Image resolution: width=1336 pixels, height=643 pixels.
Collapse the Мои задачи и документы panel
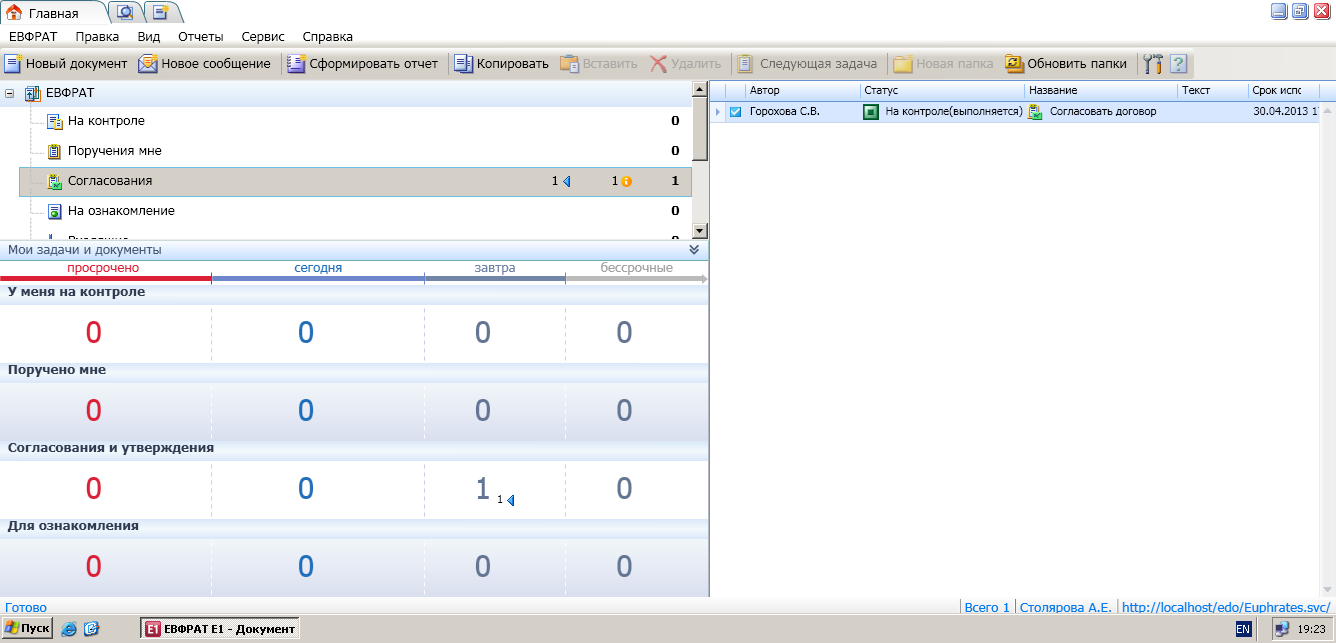coord(694,250)
